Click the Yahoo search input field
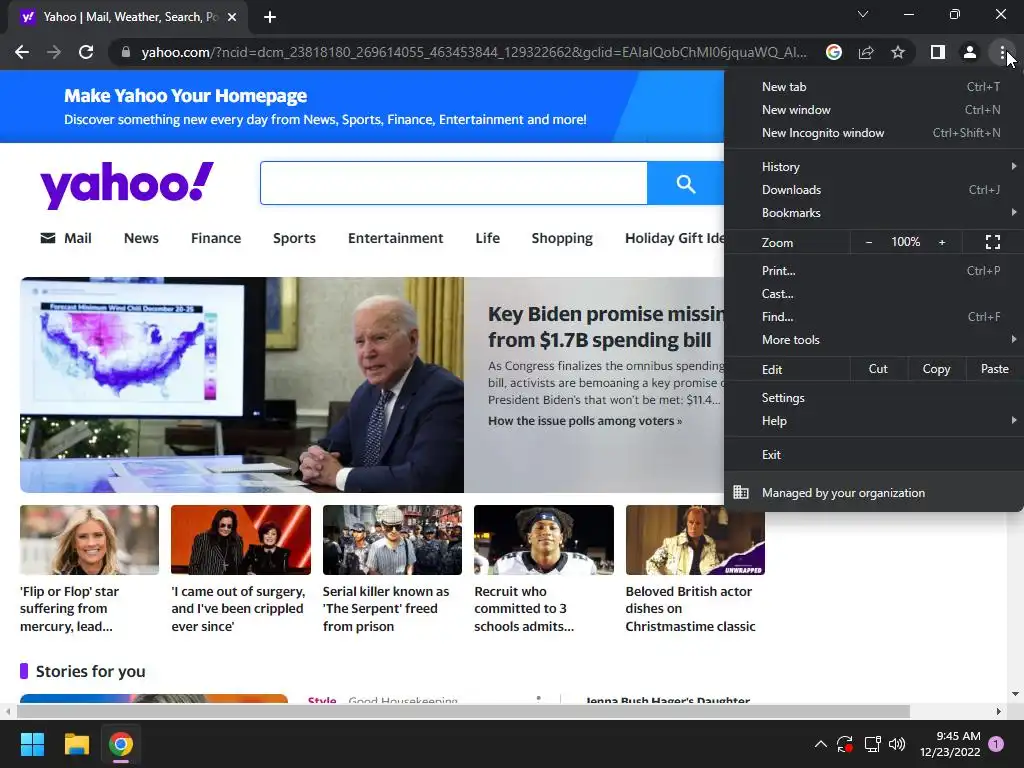 point(454,184)
